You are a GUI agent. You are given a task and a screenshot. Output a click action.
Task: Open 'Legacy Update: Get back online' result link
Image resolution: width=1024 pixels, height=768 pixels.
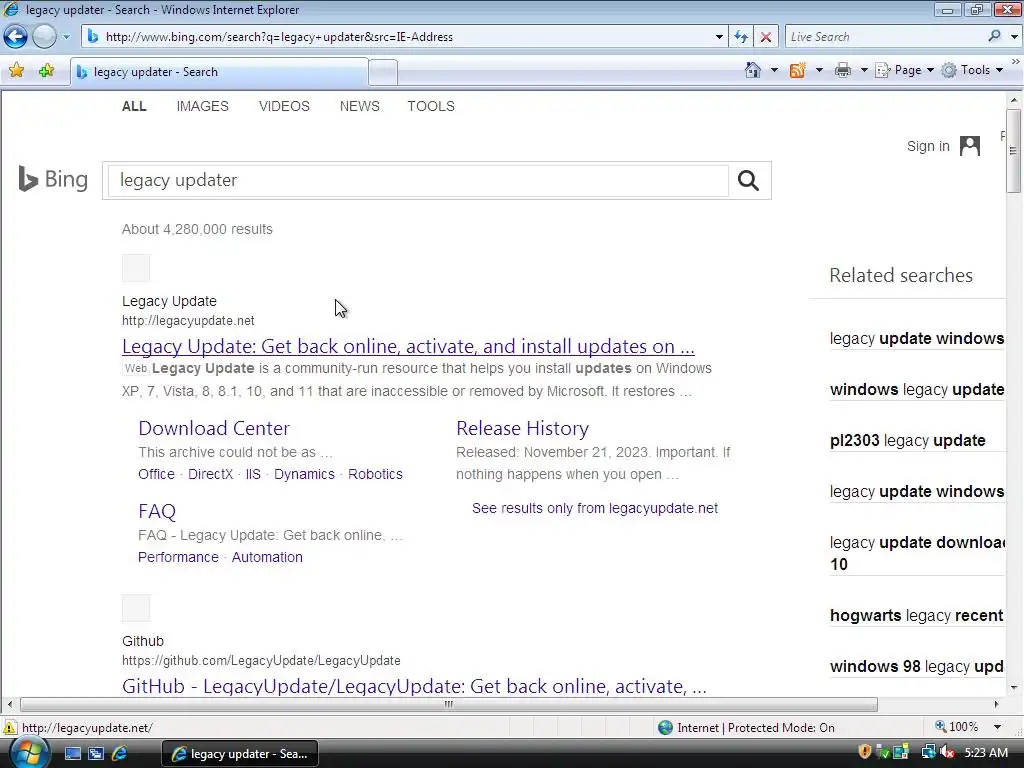pos(408,346)
